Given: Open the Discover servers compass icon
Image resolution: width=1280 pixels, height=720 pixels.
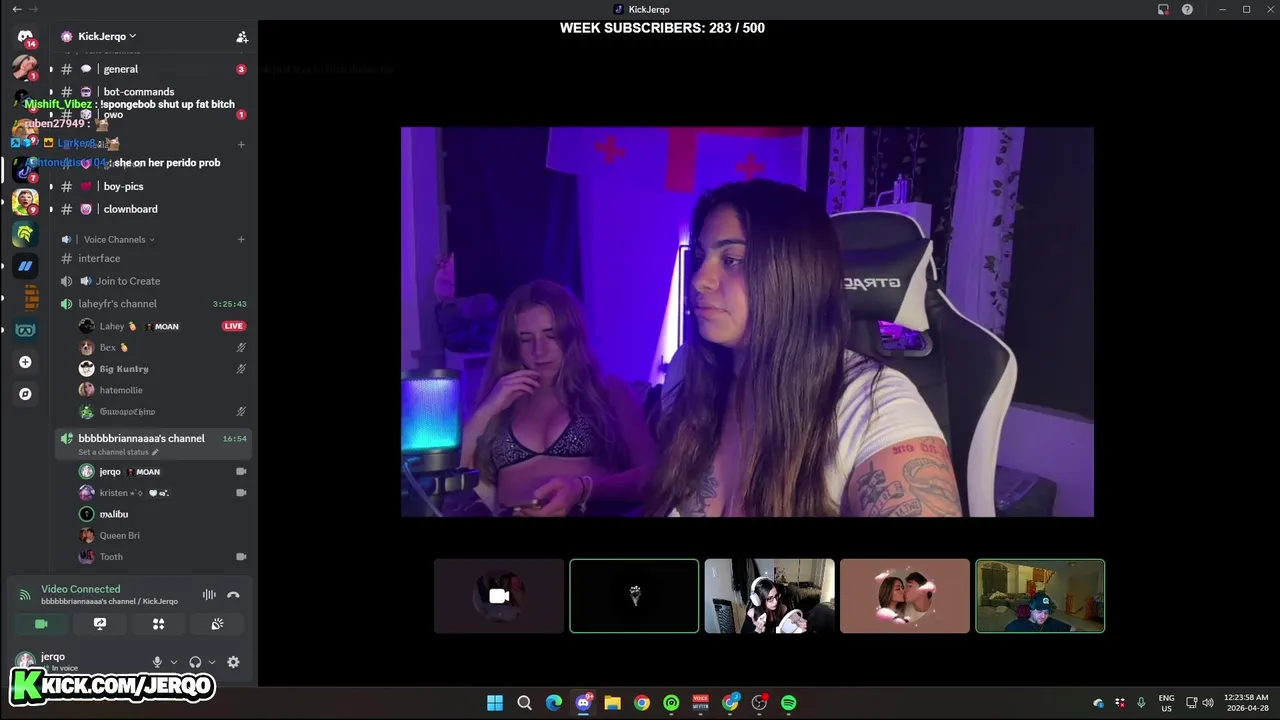Looking at the screenshot, I should [x=25, y=394].
